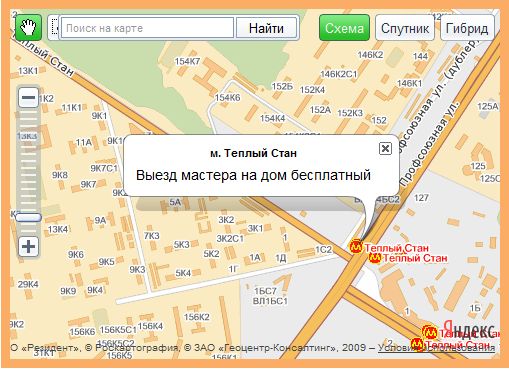Image resolution: width=509 pixels, height=369 pixels.
Task: Click house label 5А
Action: point(175,202)
